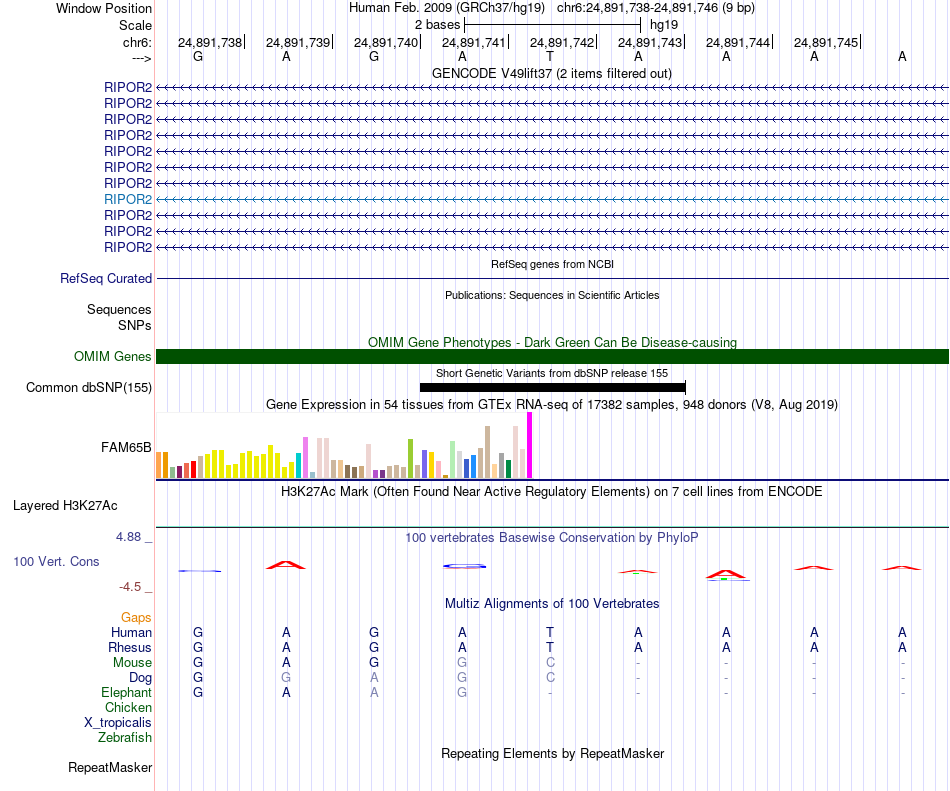Open the GTEx Gene Expression track title

coord(552,405)
